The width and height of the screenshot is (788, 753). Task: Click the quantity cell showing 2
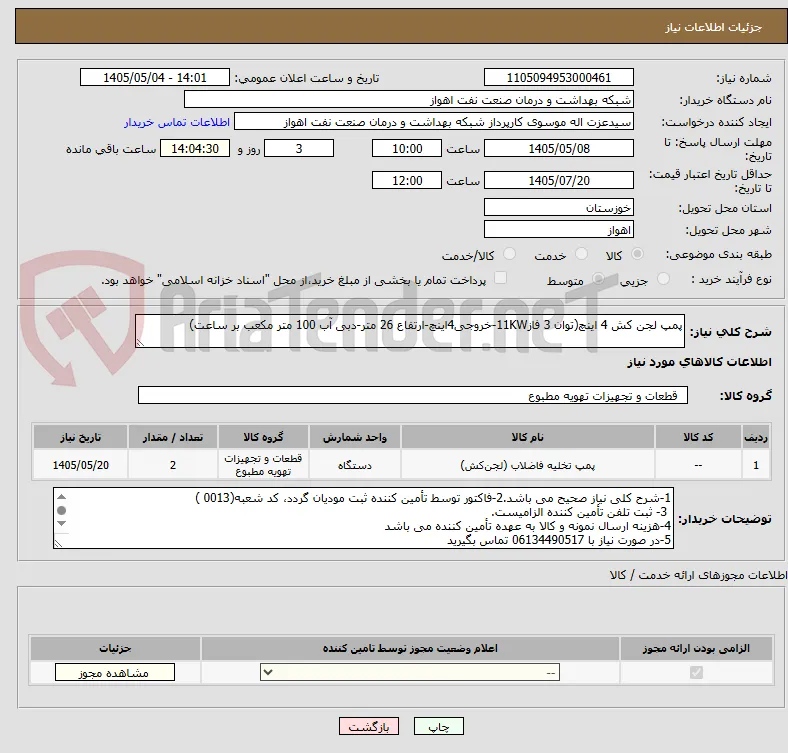(x=173, y=465)
